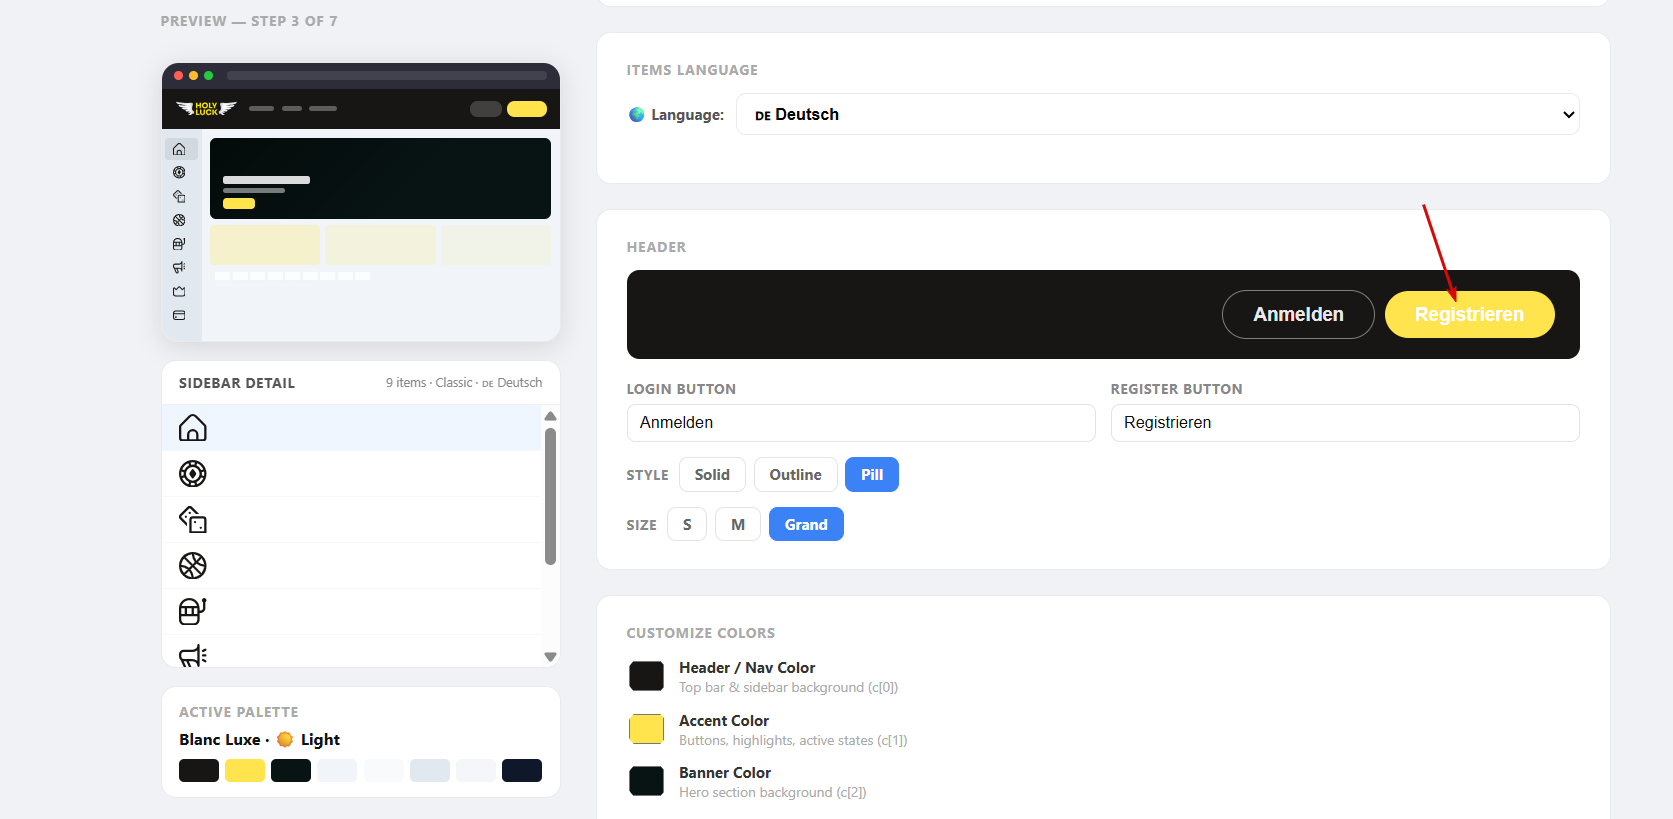Screen dimensions: 1673x819
Task: Click the dice icon in preview sidebar
Action: click(x=179, y=196)
